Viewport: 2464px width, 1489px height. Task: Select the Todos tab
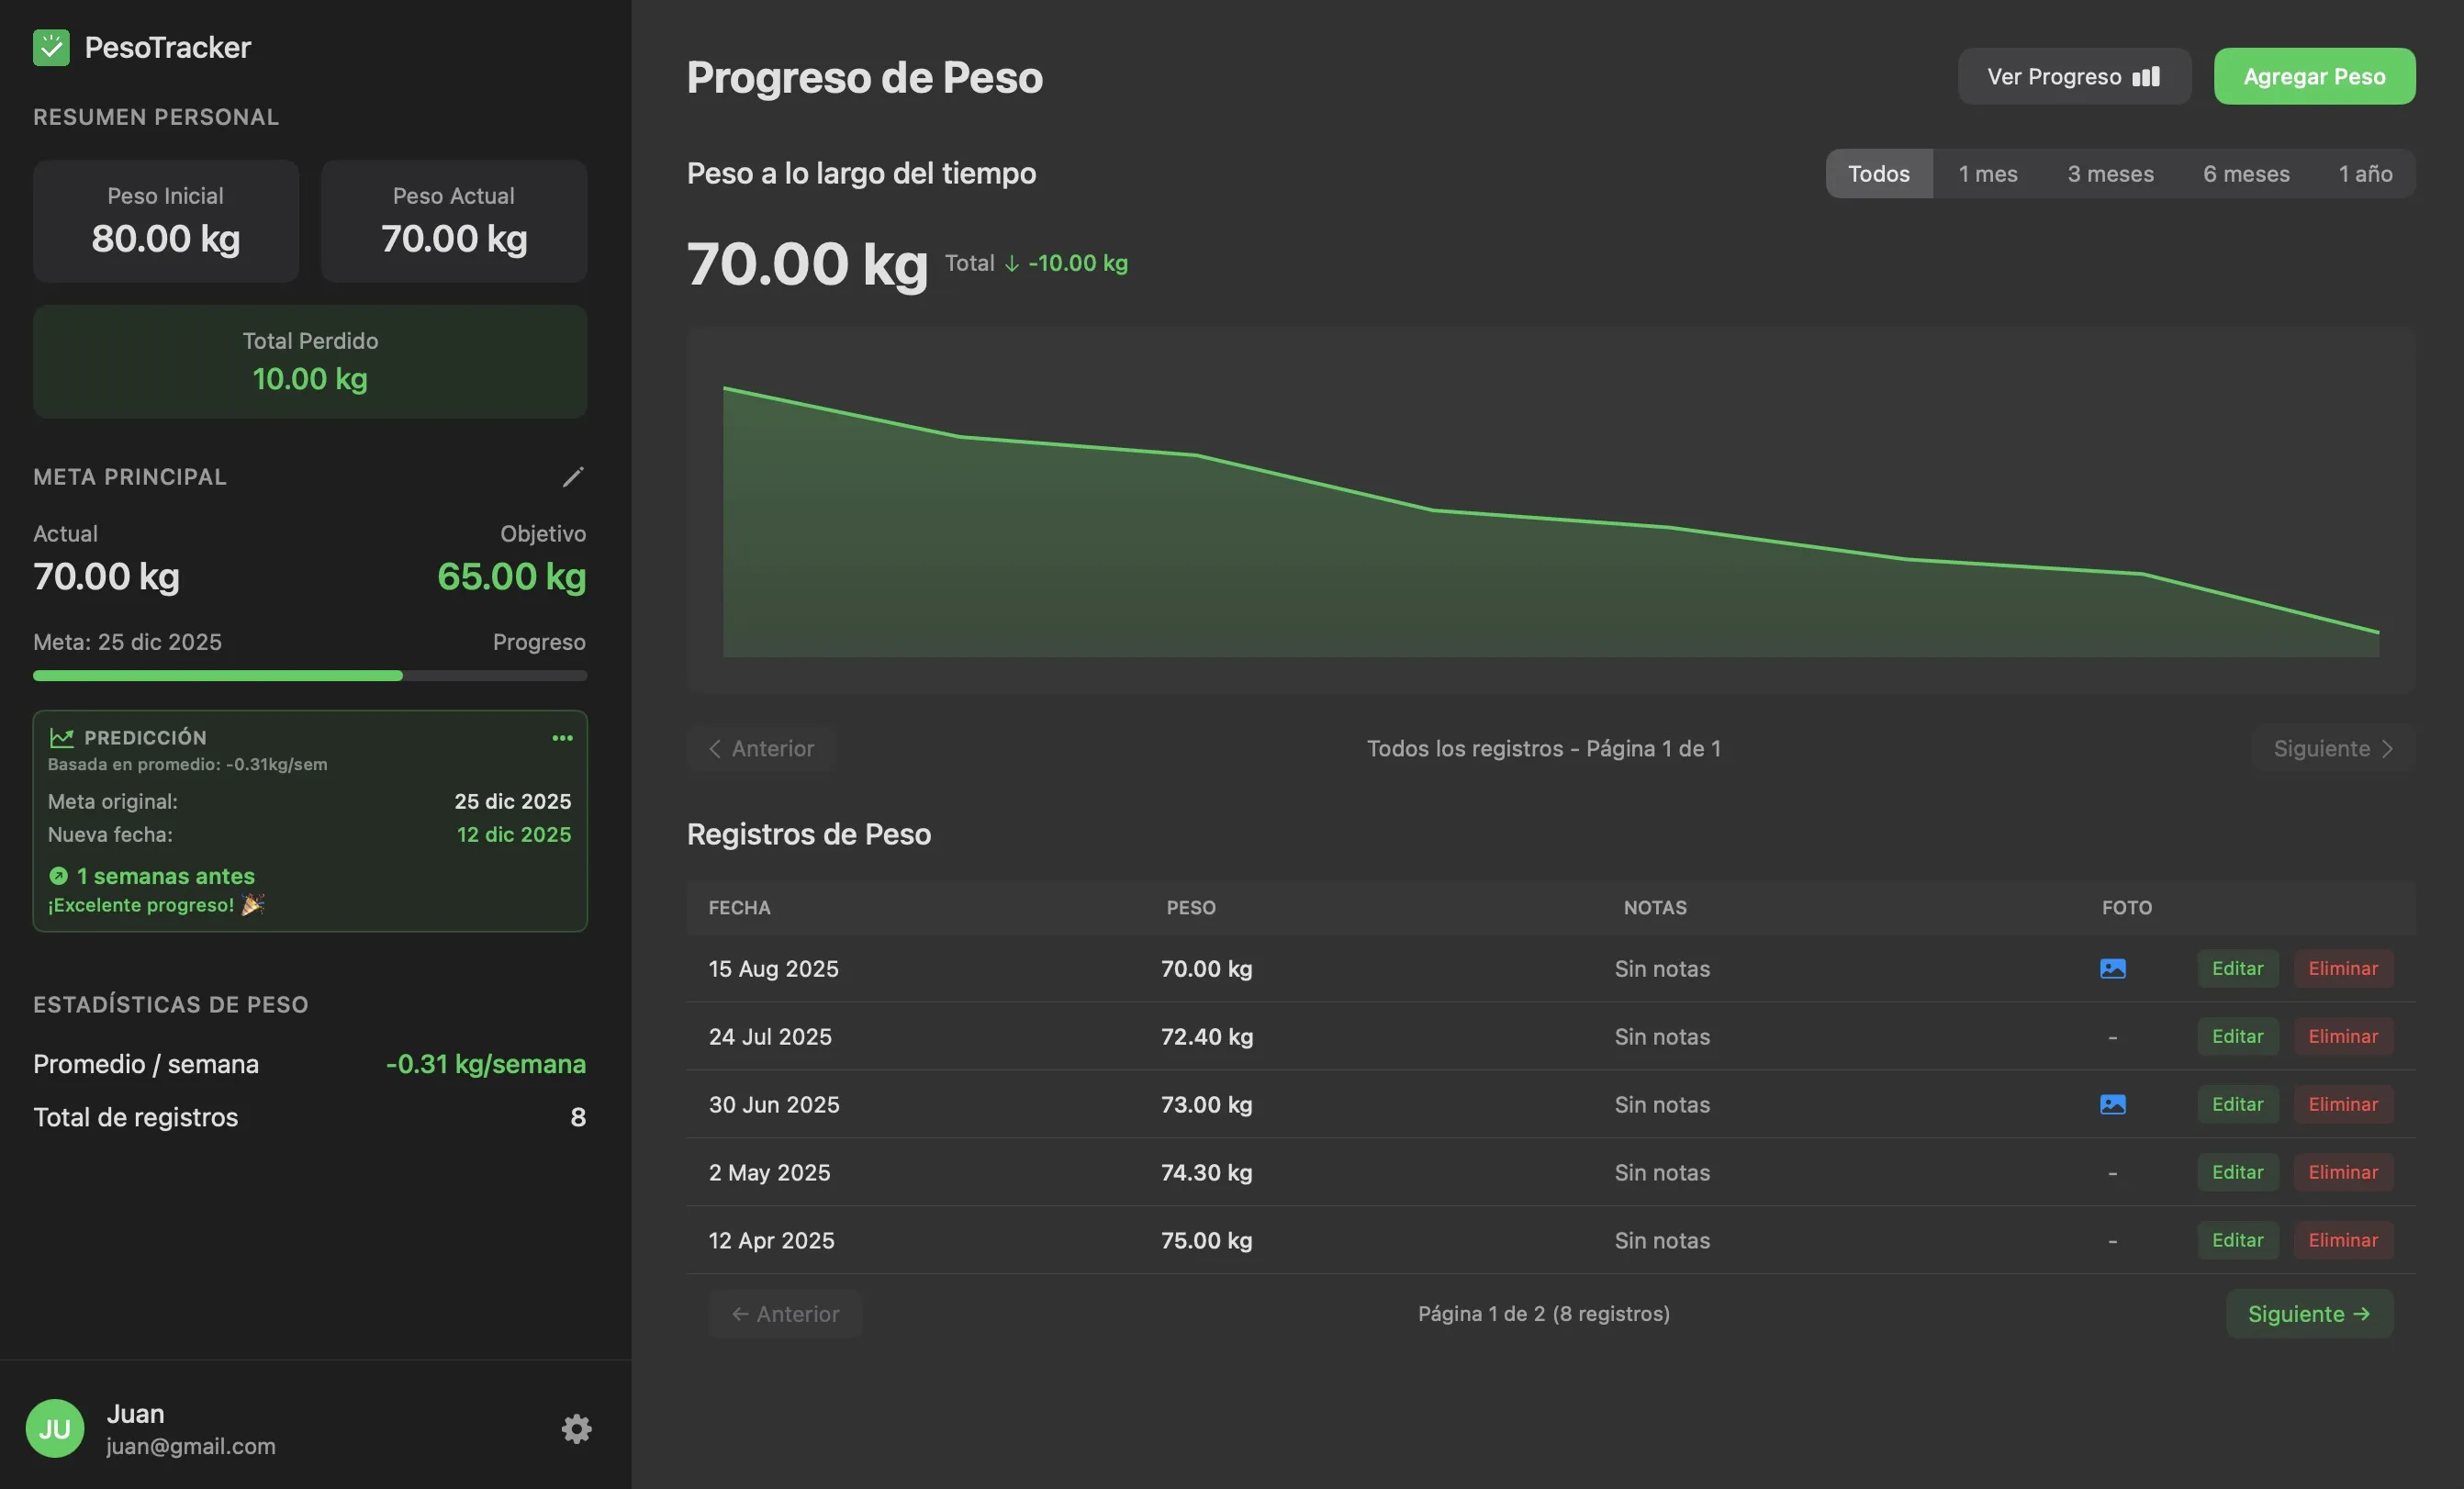[1879, 173]
